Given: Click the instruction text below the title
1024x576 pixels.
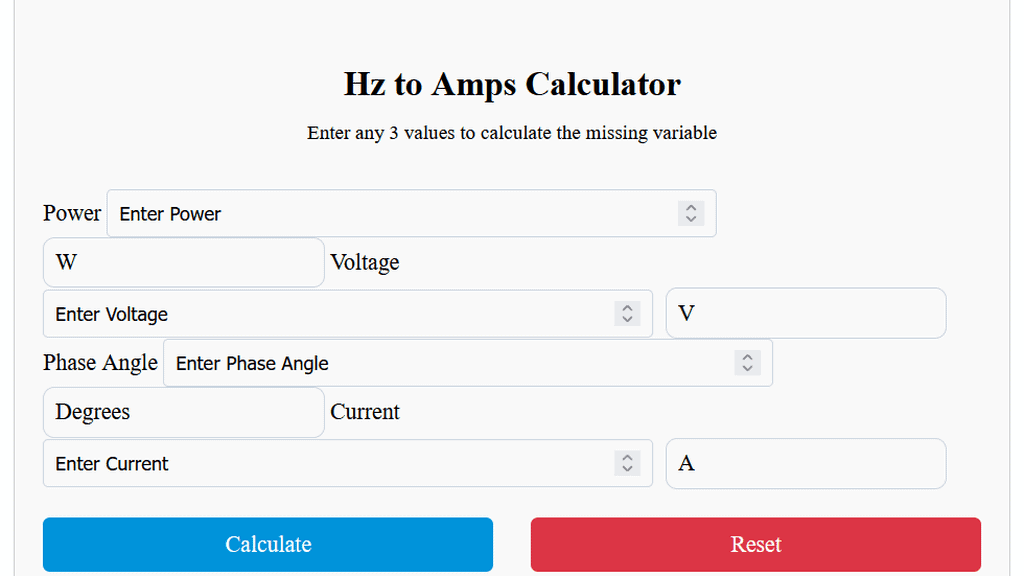Looking at the screenshot, I should 512,132.
